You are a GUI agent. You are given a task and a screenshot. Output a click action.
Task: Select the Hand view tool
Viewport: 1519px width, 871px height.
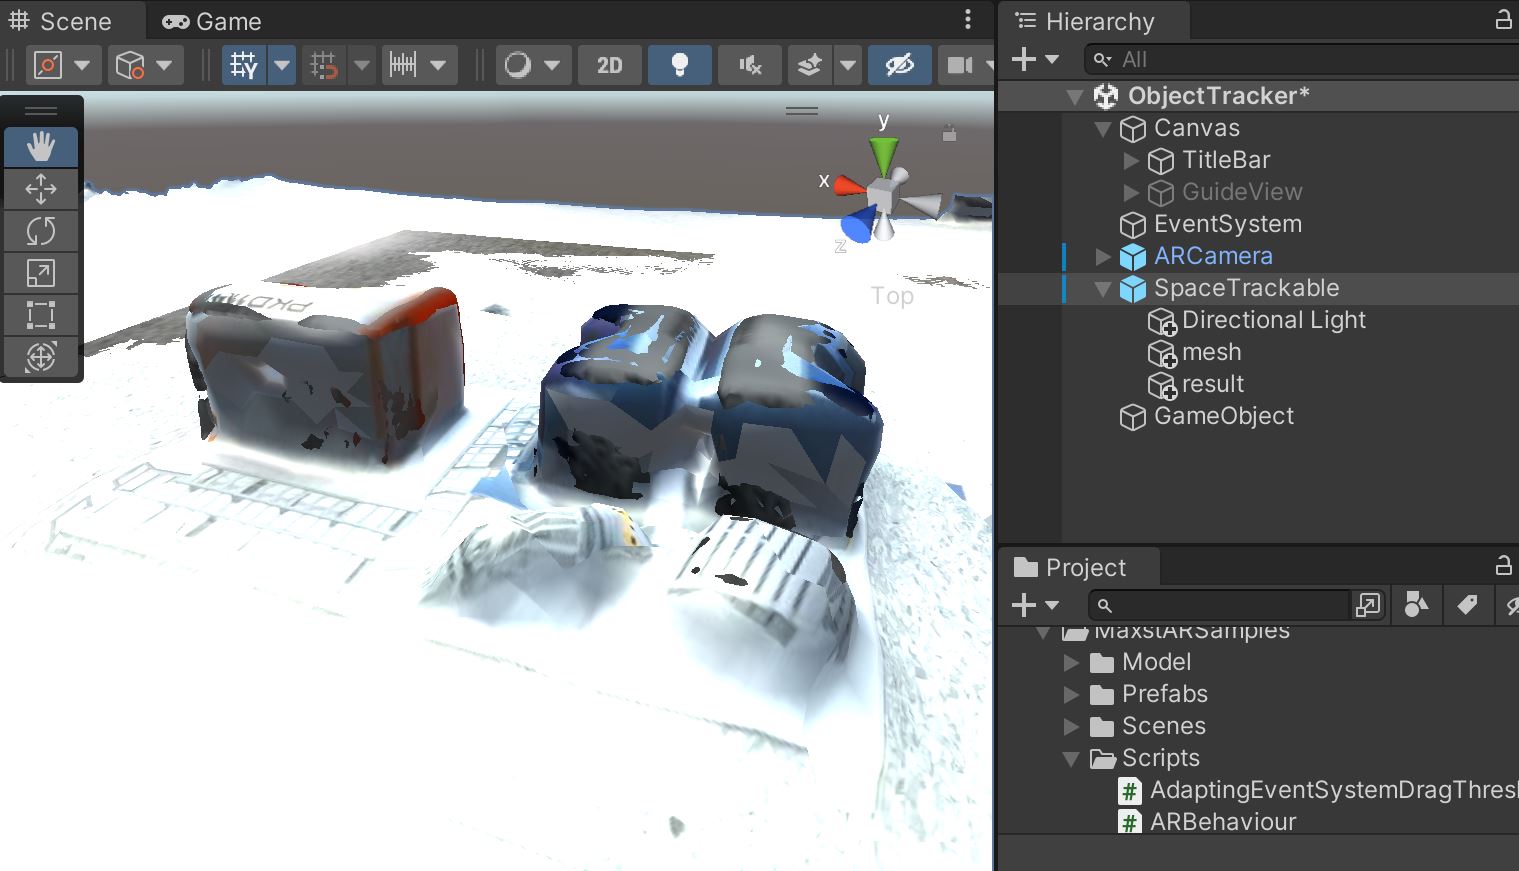tap(41, 147)
